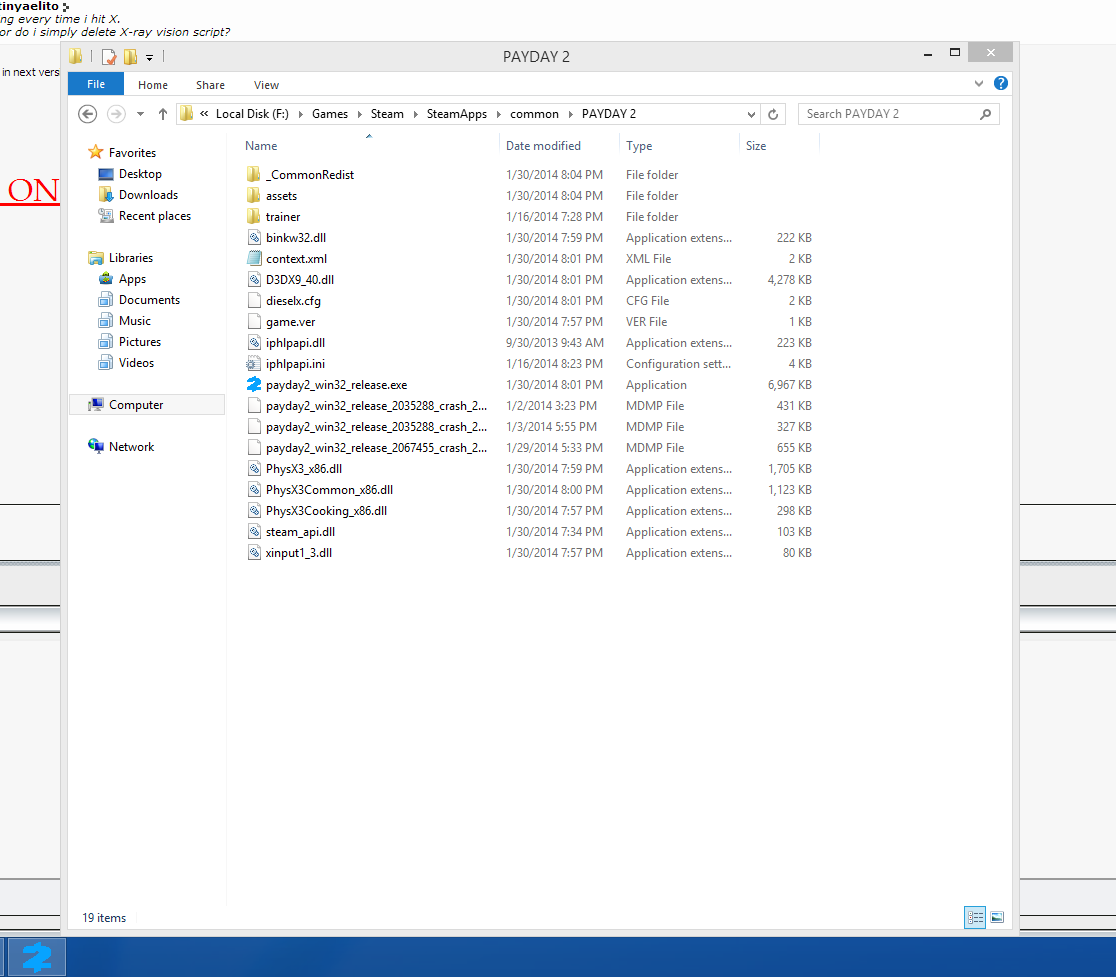Viewport: 1116px width, 977px height.
Task: Navigate to Local Disk (F:) breadcrumb
Action: 252,114
